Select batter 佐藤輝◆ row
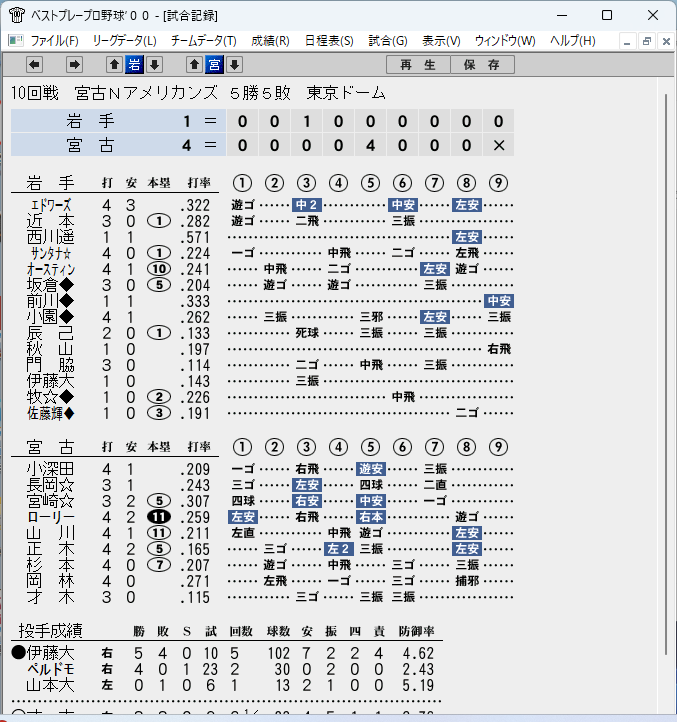The height and width of the screenshot is (722, 677). (50, 413)
